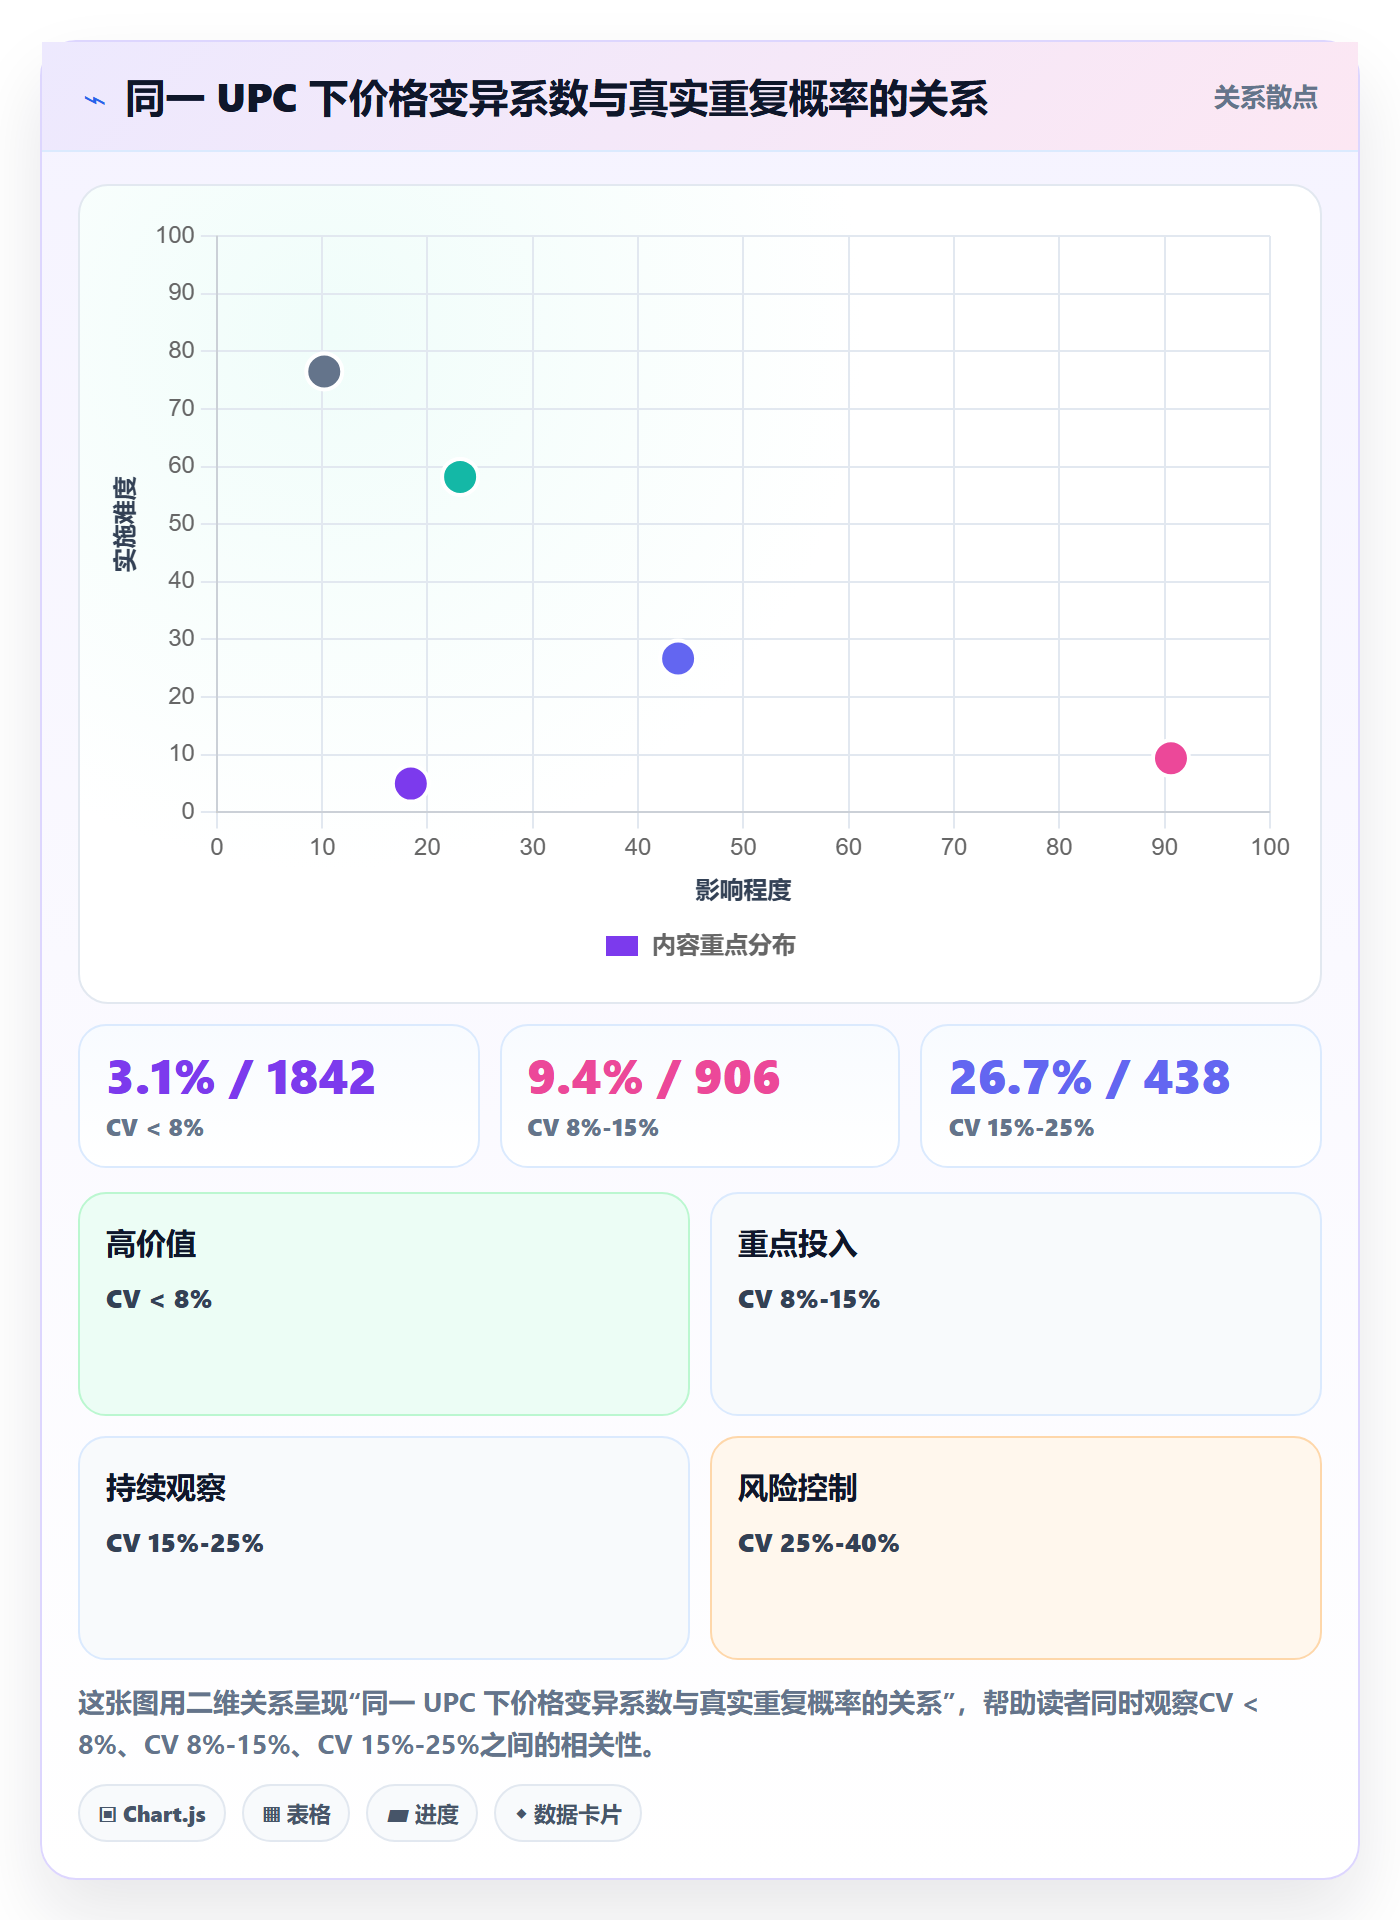Select the pink scatter point near 90
The height and width of the screenshot is (1920, 1400).
click(x=1171, y=758)
